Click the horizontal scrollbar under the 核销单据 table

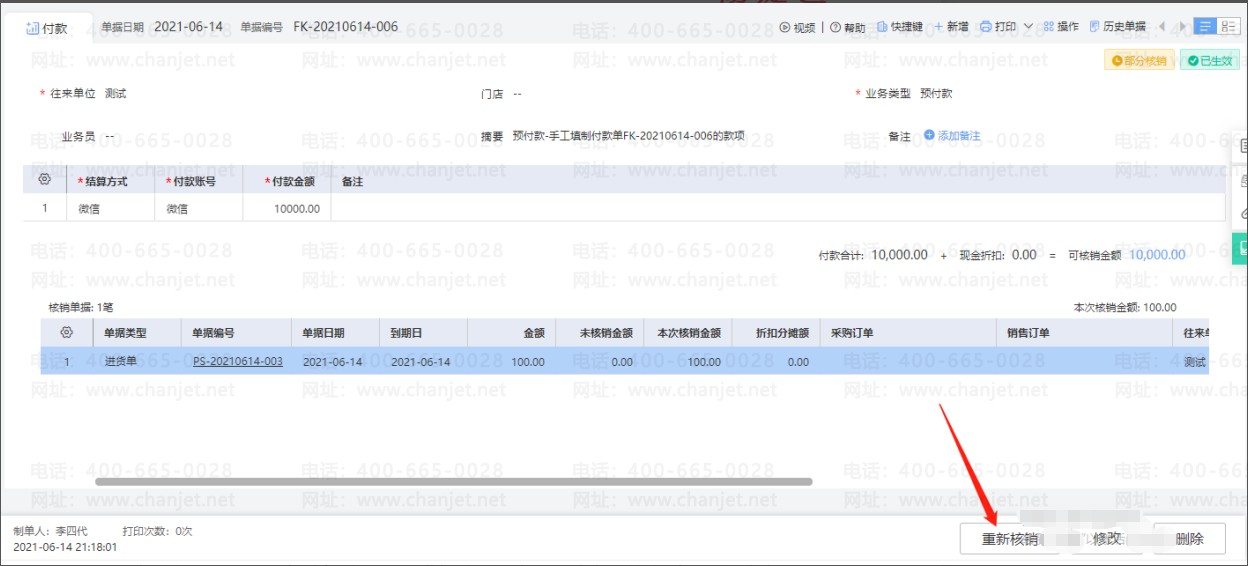tap(454, 481)
